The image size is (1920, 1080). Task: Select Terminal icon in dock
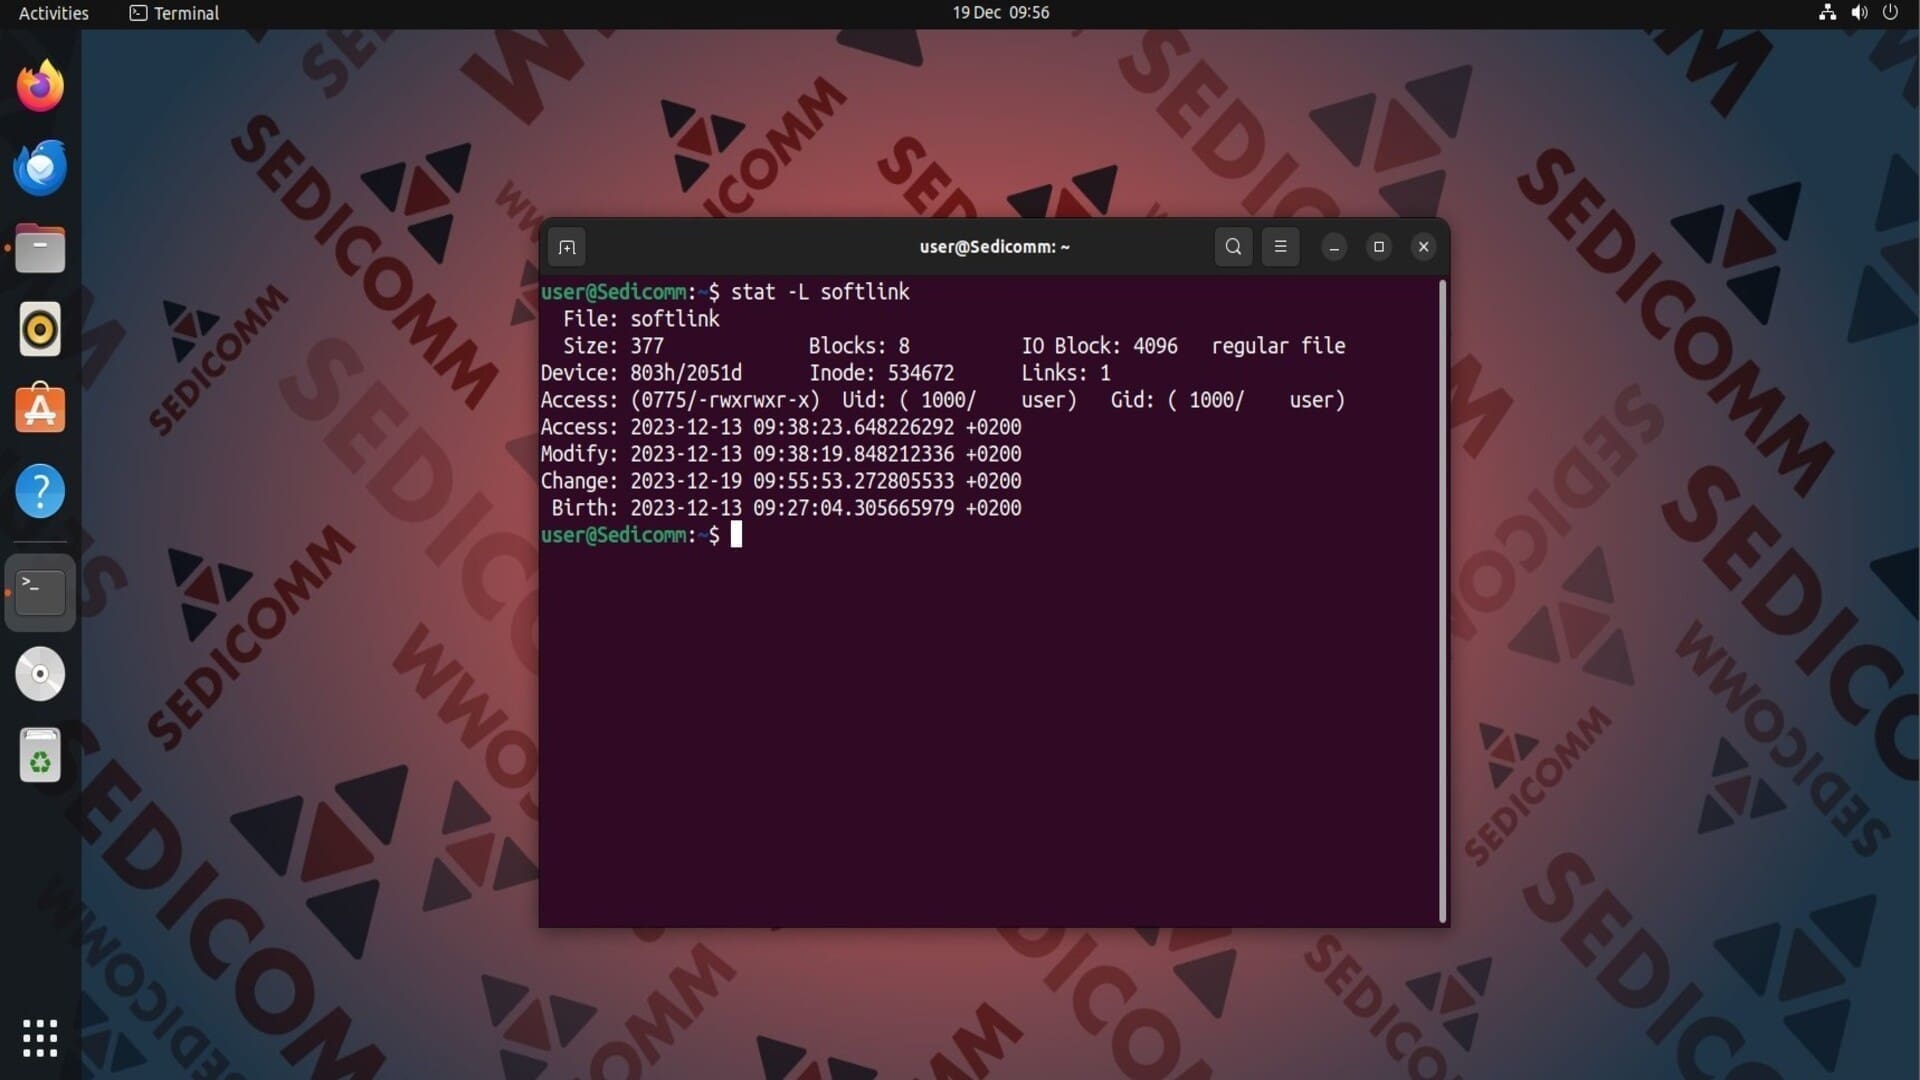point(40,592)
